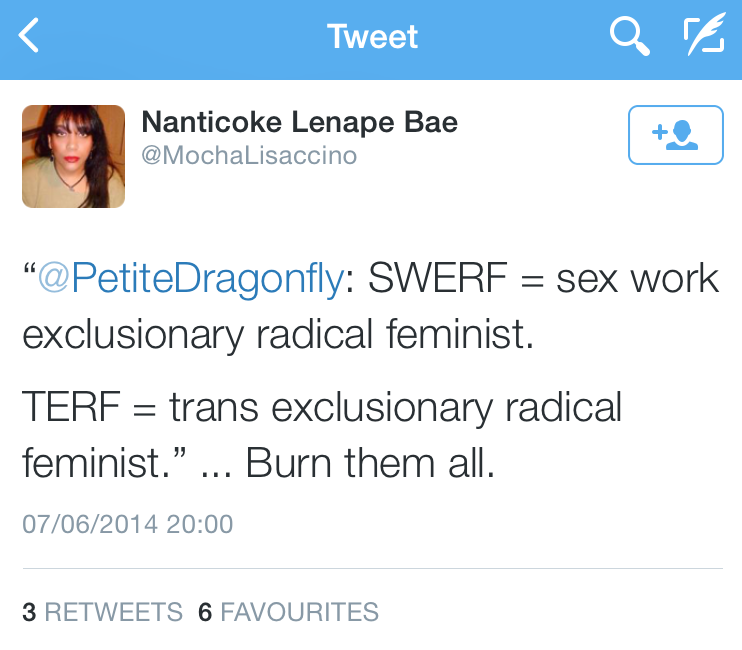Tap the Tweet title in header
This screenshot has width=742, height=650.
tap(372, 38)
